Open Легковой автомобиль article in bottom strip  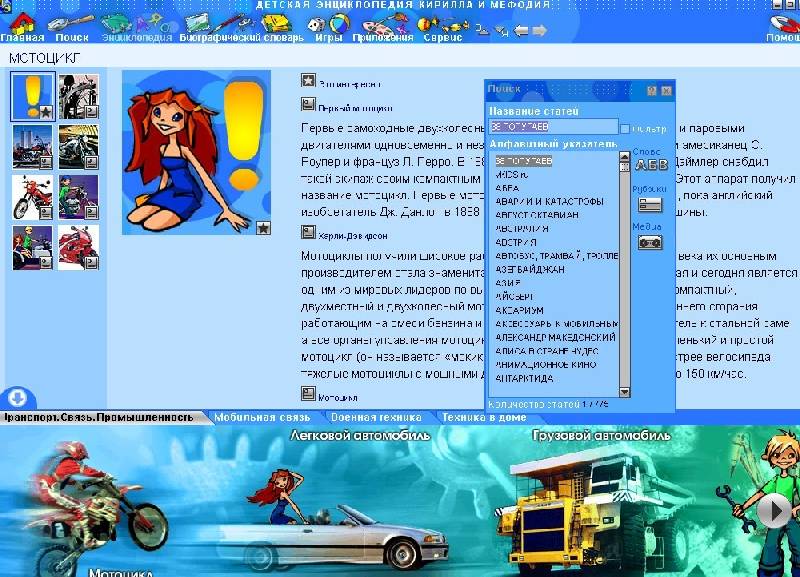click(360, 436)
